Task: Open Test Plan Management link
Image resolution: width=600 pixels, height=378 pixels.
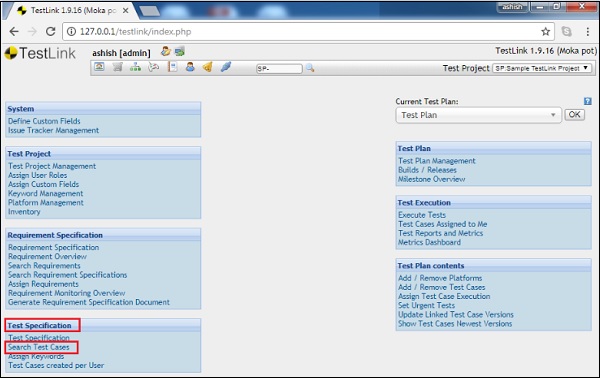Action: [437, 161]
